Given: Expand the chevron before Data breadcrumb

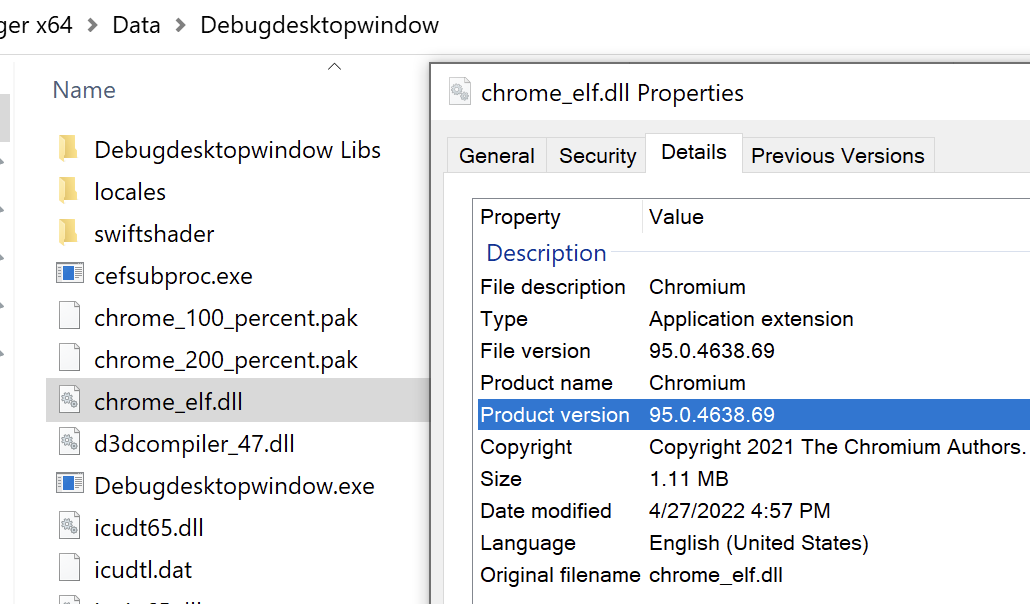Looking at the screenshot, I should tap(93, 26).
